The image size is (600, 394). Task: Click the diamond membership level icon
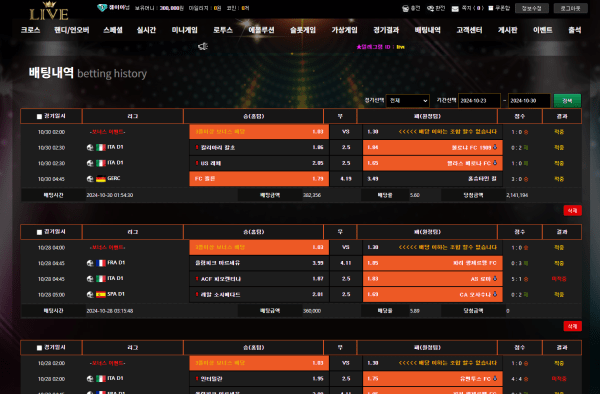coord(102,8)
